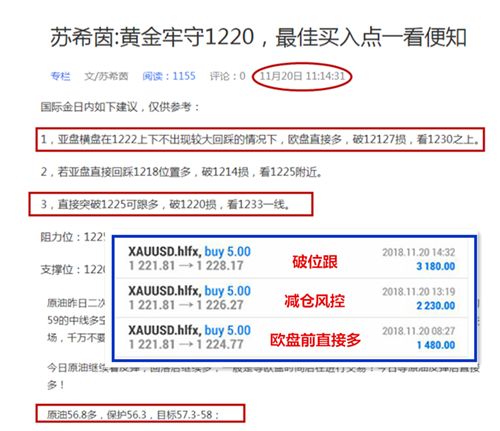Open the 专栏 column link
Viewport: 500px width, 431px height.
(x=60, y=76)
